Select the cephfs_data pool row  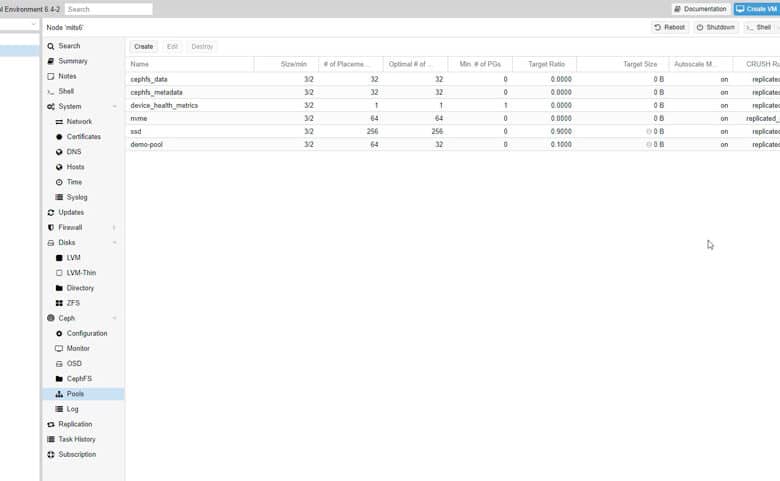[453, 79]
